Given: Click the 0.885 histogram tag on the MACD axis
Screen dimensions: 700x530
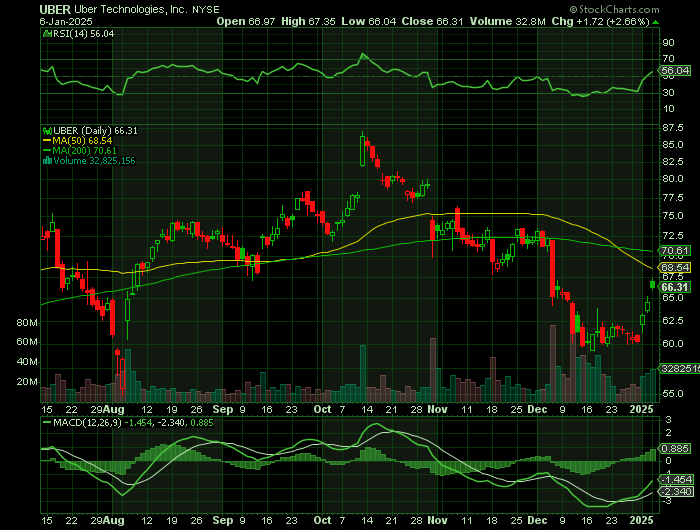Looking at the screenshot, I should [x=675, y=448].
